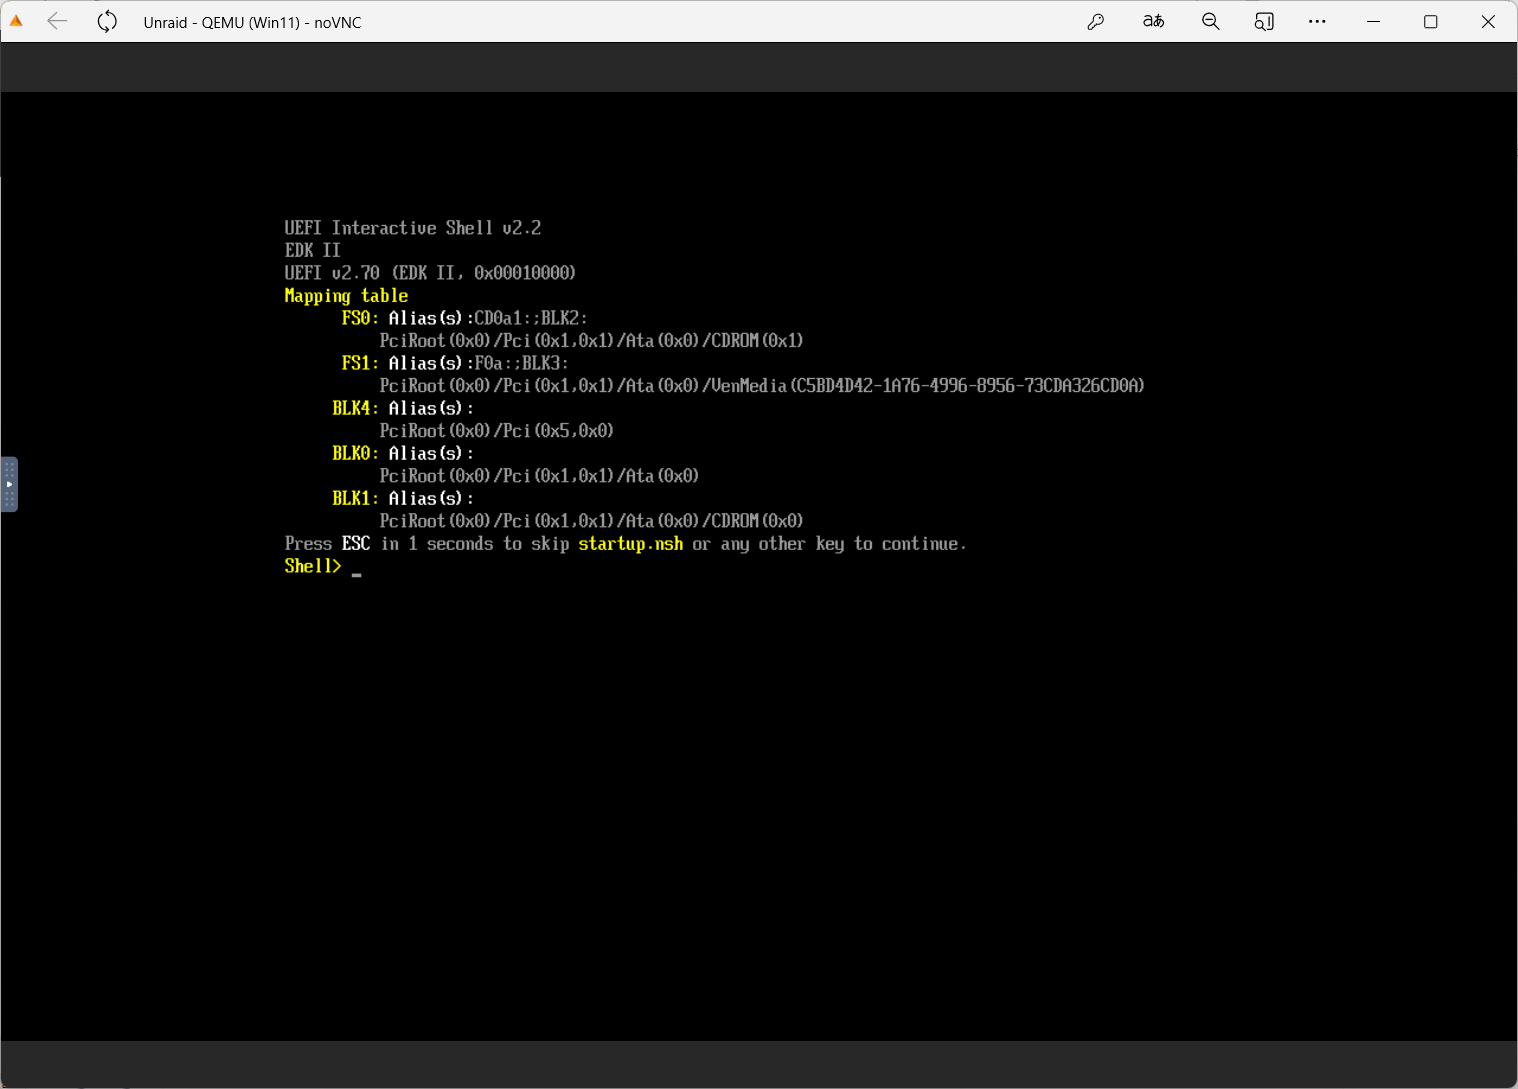Click the 'Unraid - QEMU (Win11) - noVNC' title

click(252, 22)
